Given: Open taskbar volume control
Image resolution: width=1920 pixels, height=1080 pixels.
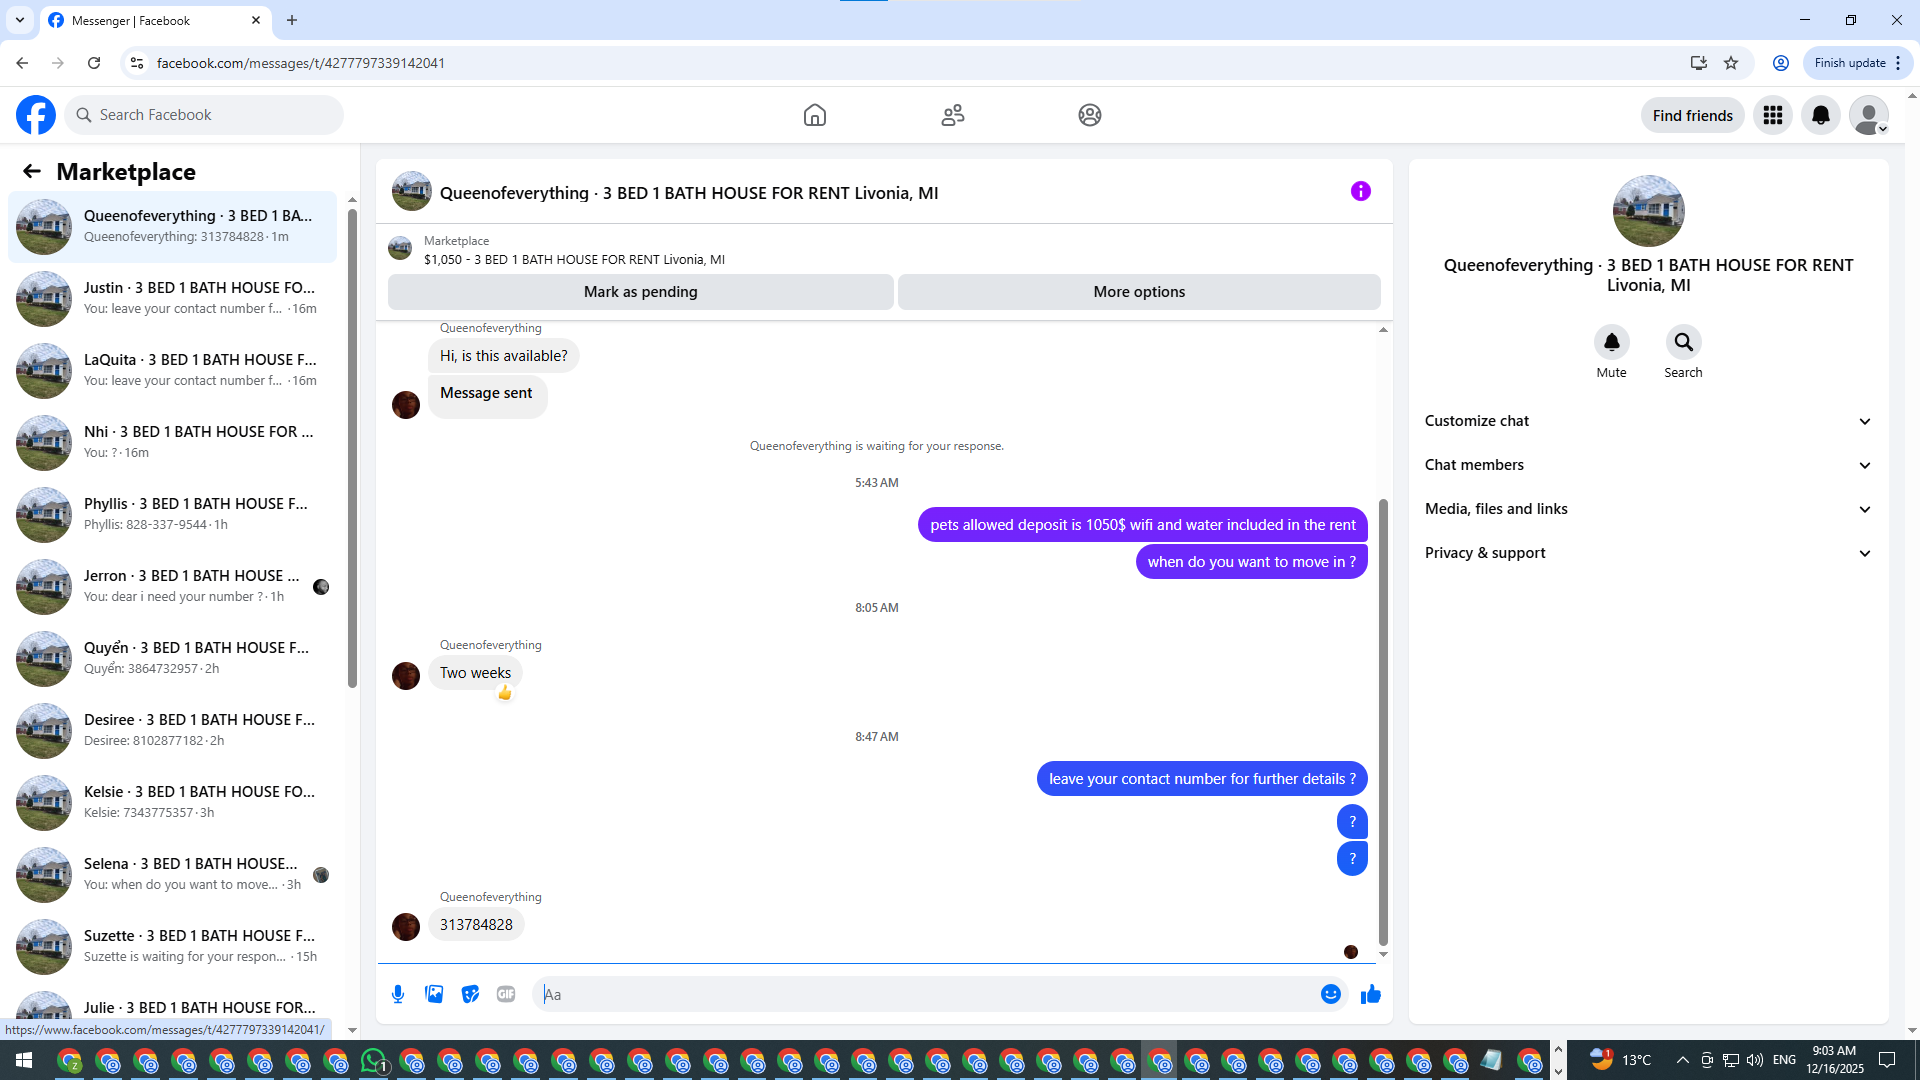Looking at the screenshot, I should [1755, 1060].
